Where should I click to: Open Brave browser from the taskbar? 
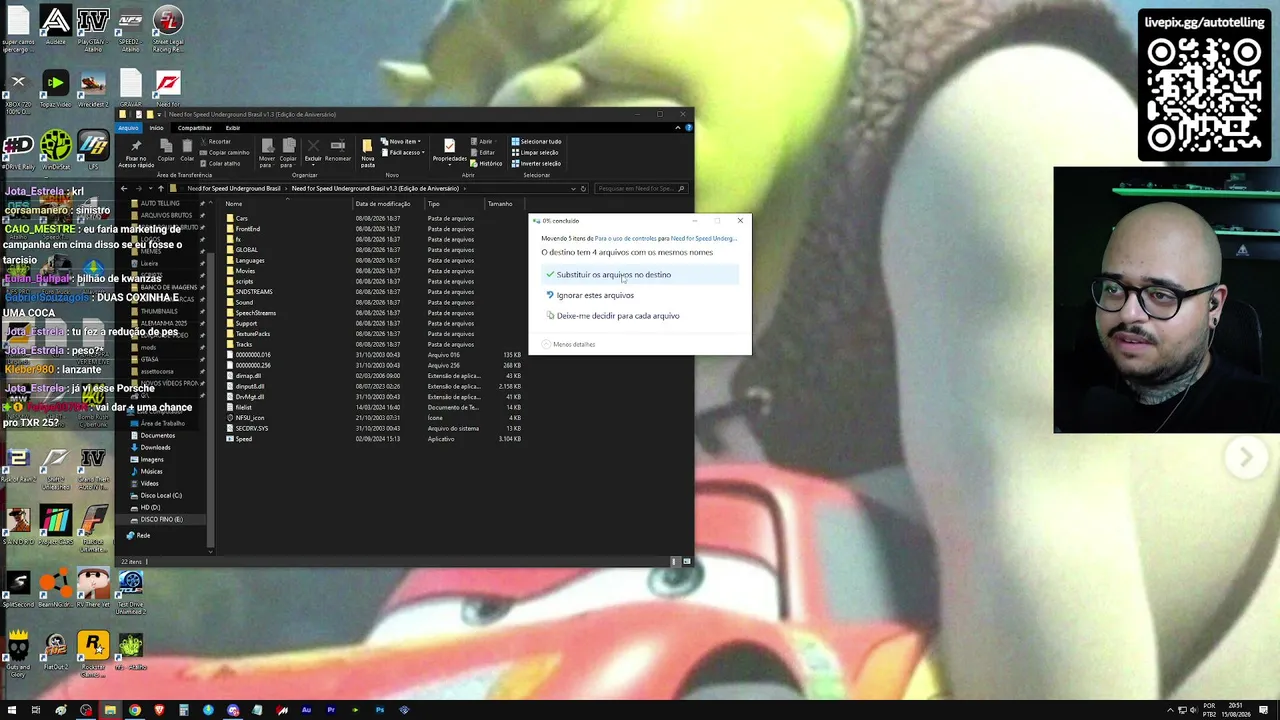coord(159,710)
